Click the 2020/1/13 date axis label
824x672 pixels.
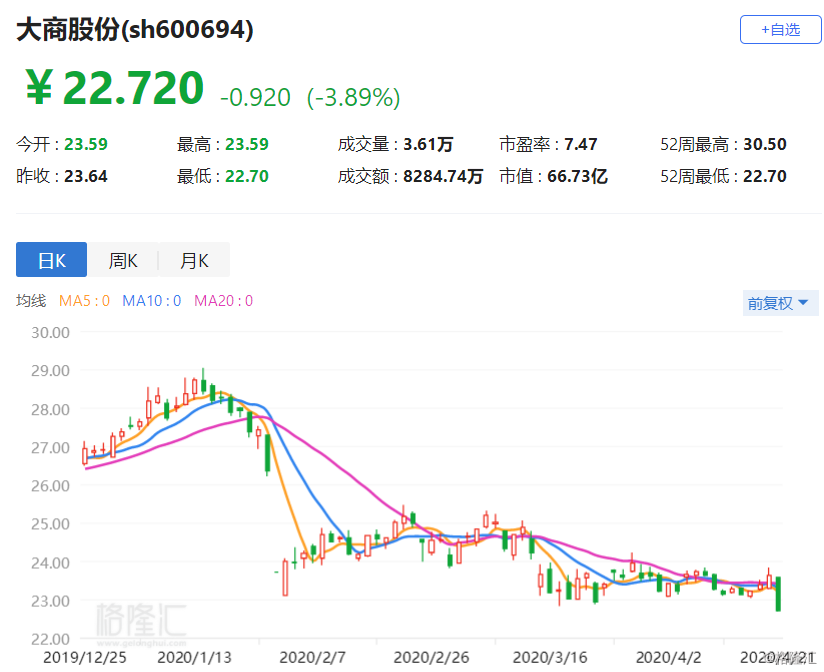point(194,657)
